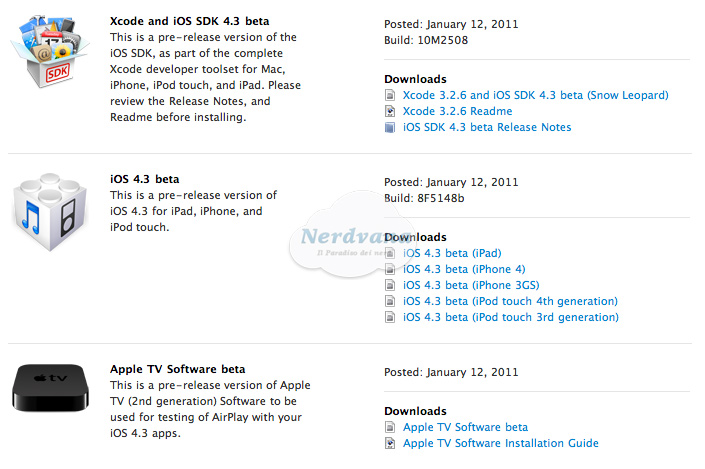Download the Apple TV Software beta
The height and width of the screenshot is (469, 705).
465,427
